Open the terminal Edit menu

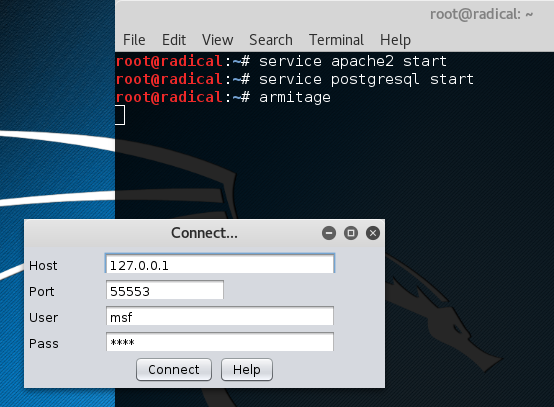174,40
